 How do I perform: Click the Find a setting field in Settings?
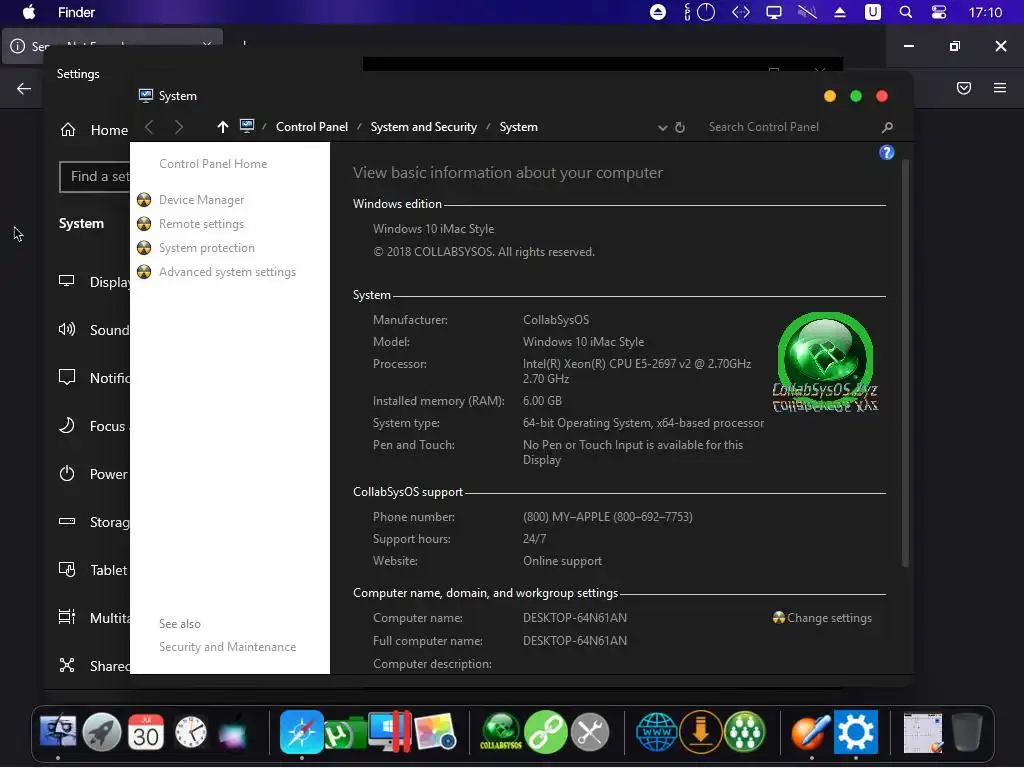click(x=95, y=177)
